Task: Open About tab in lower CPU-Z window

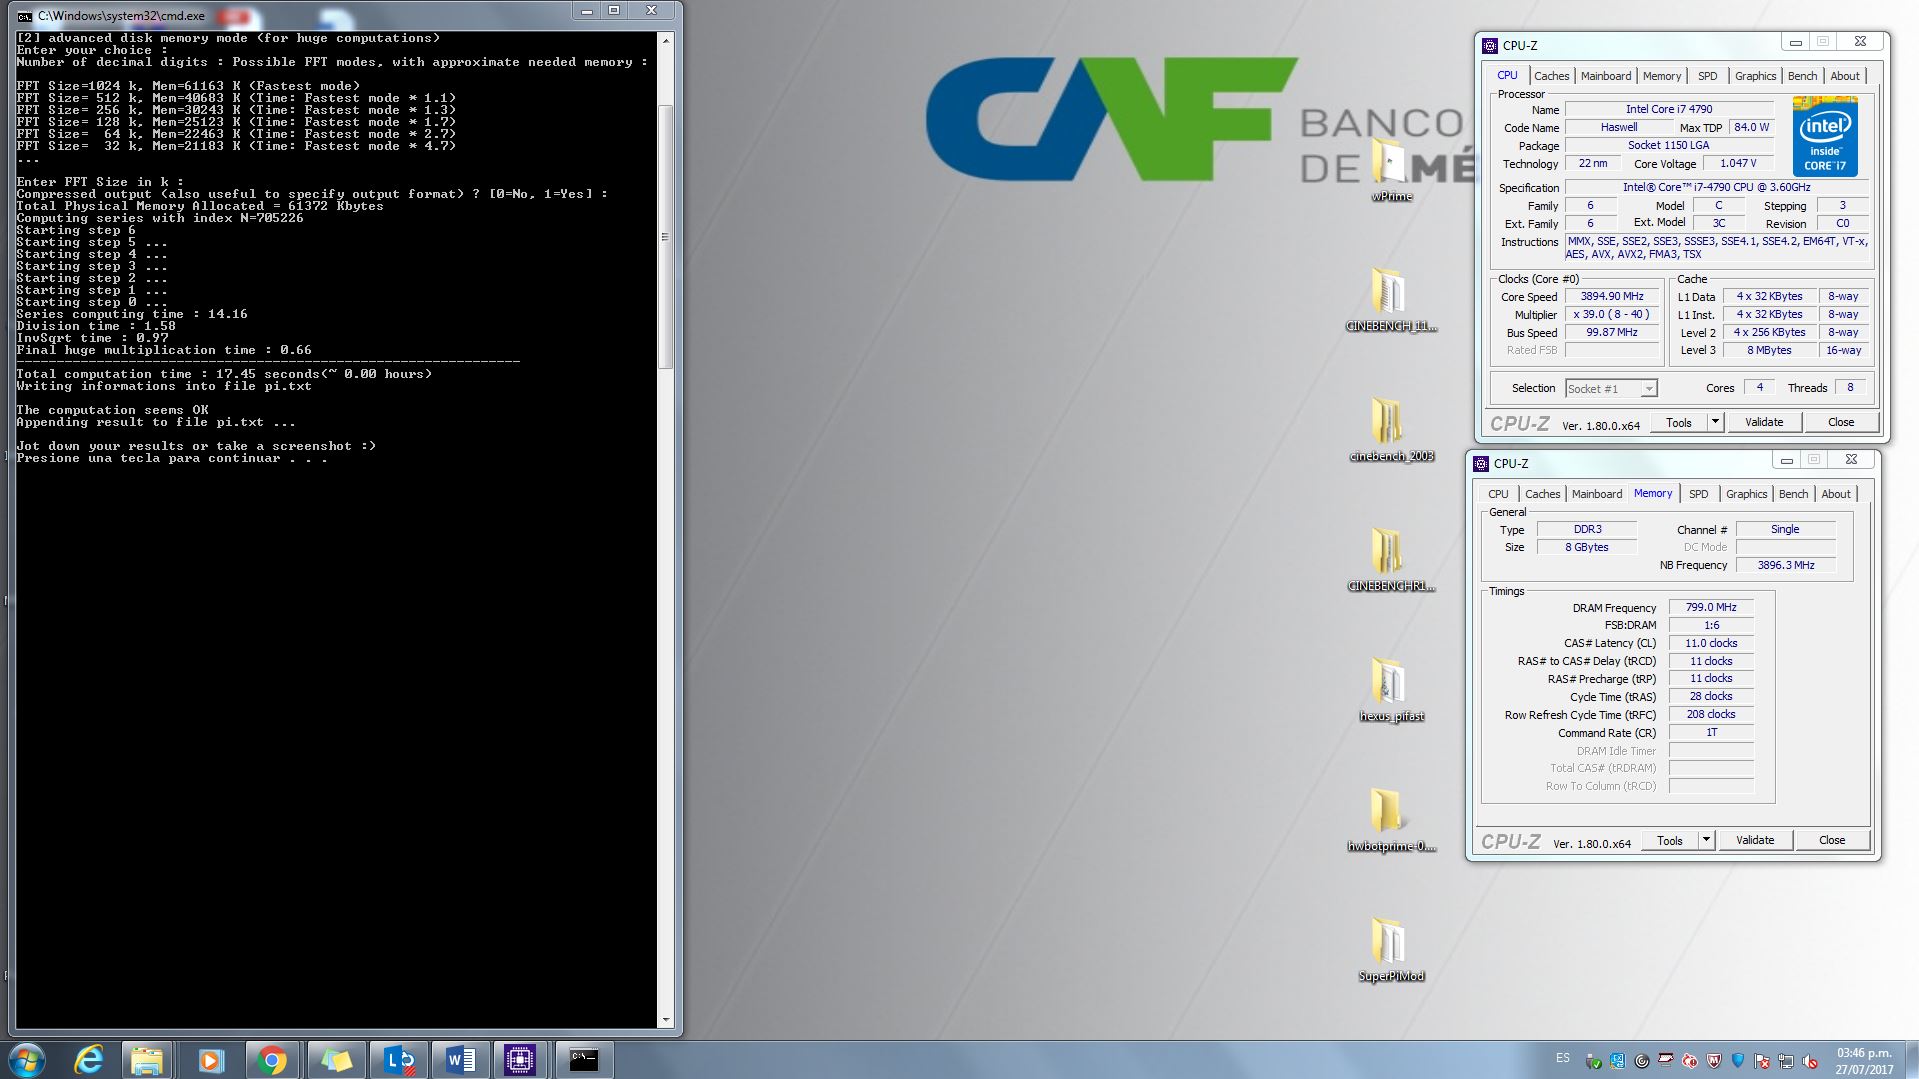Action: [x=1836, y=494]
